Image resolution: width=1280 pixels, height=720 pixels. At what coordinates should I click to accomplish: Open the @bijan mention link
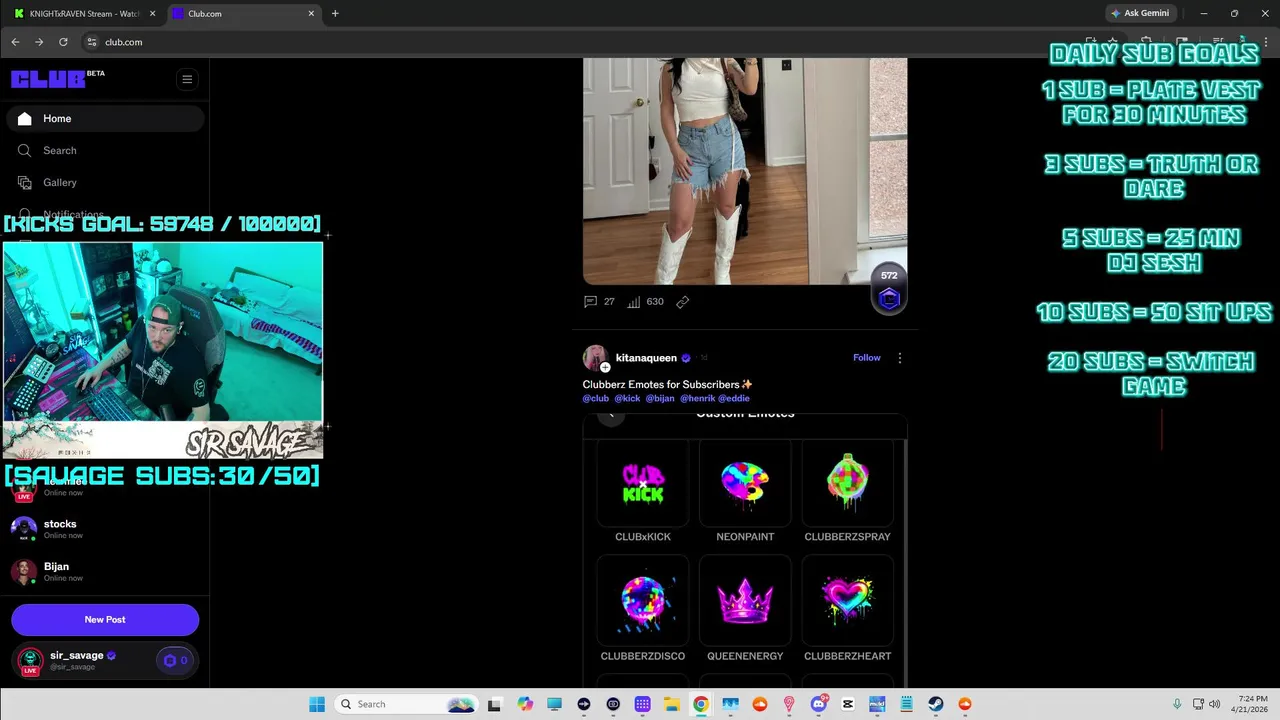660,398
